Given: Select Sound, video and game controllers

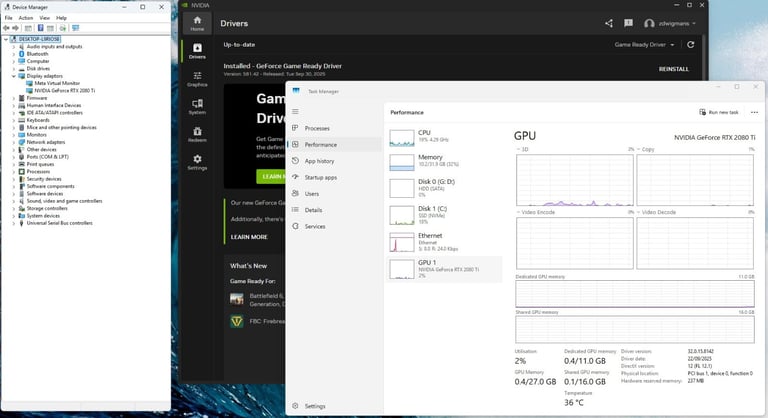Looking at the screenshot, I should (64, 201).
